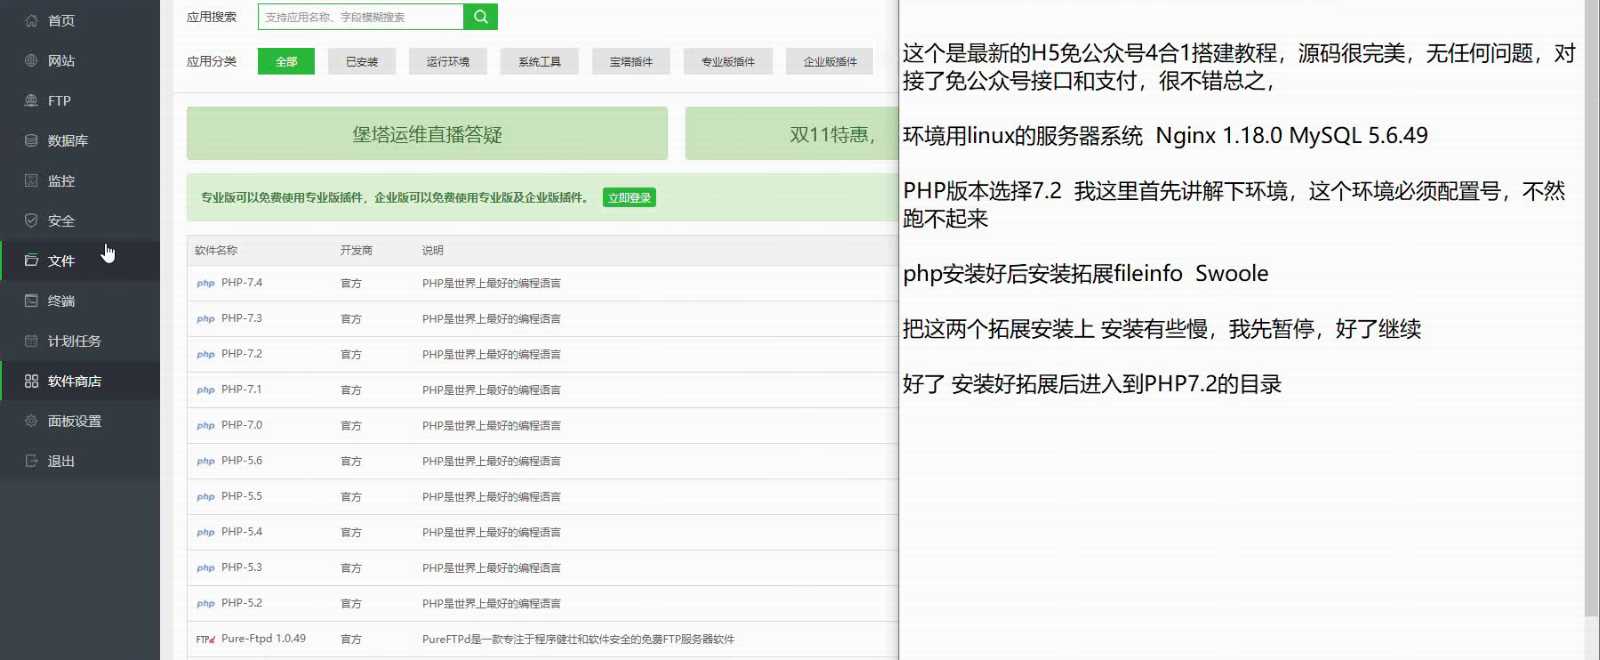Image resolution: width=1600 pixels, height=660 pixels.
Task: Click the 计划任务 calendar icon
Action: pyautogui.click(x=31, y=340)
